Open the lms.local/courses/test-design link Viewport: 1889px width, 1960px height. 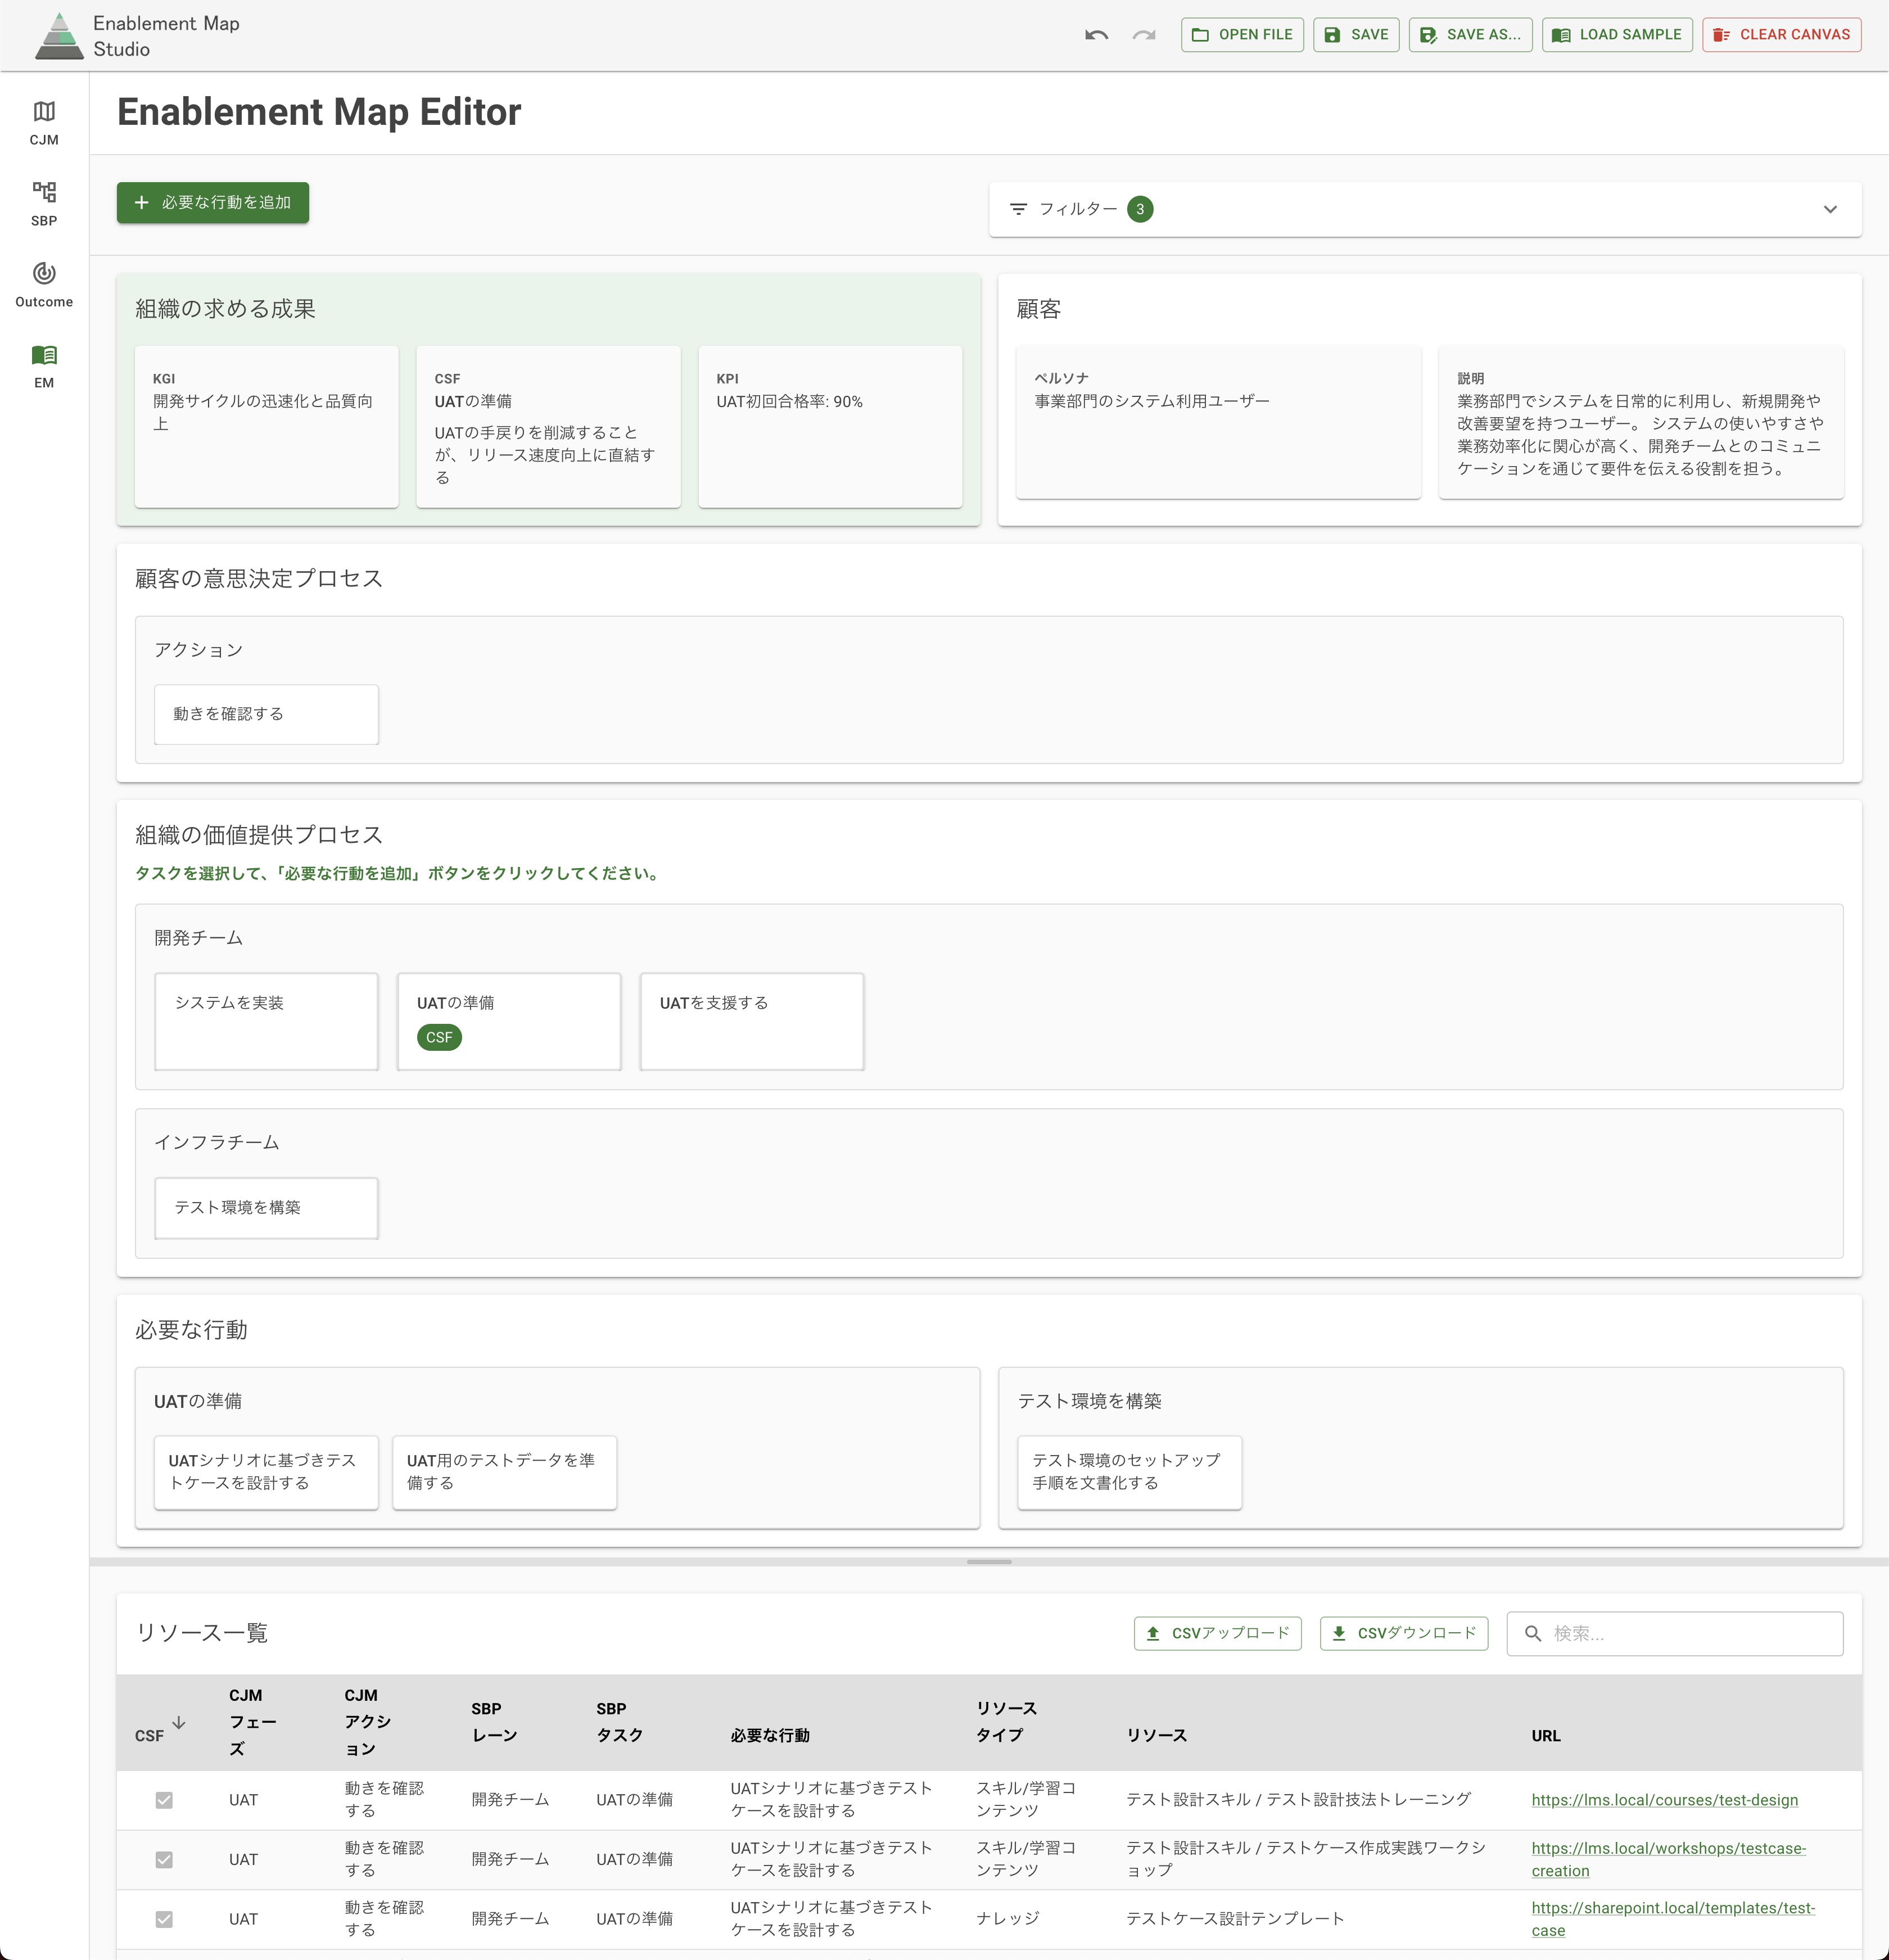pos(1664,1800)
